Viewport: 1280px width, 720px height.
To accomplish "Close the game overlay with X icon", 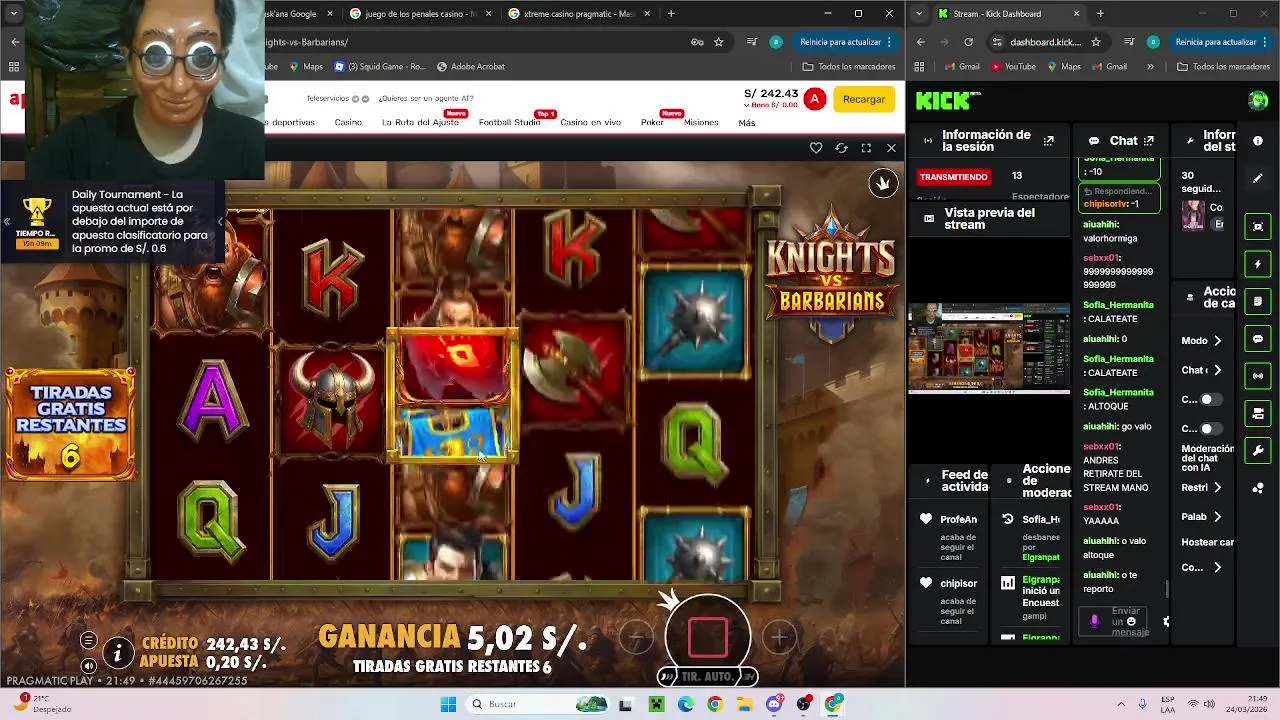I will [x=891, y=148].
